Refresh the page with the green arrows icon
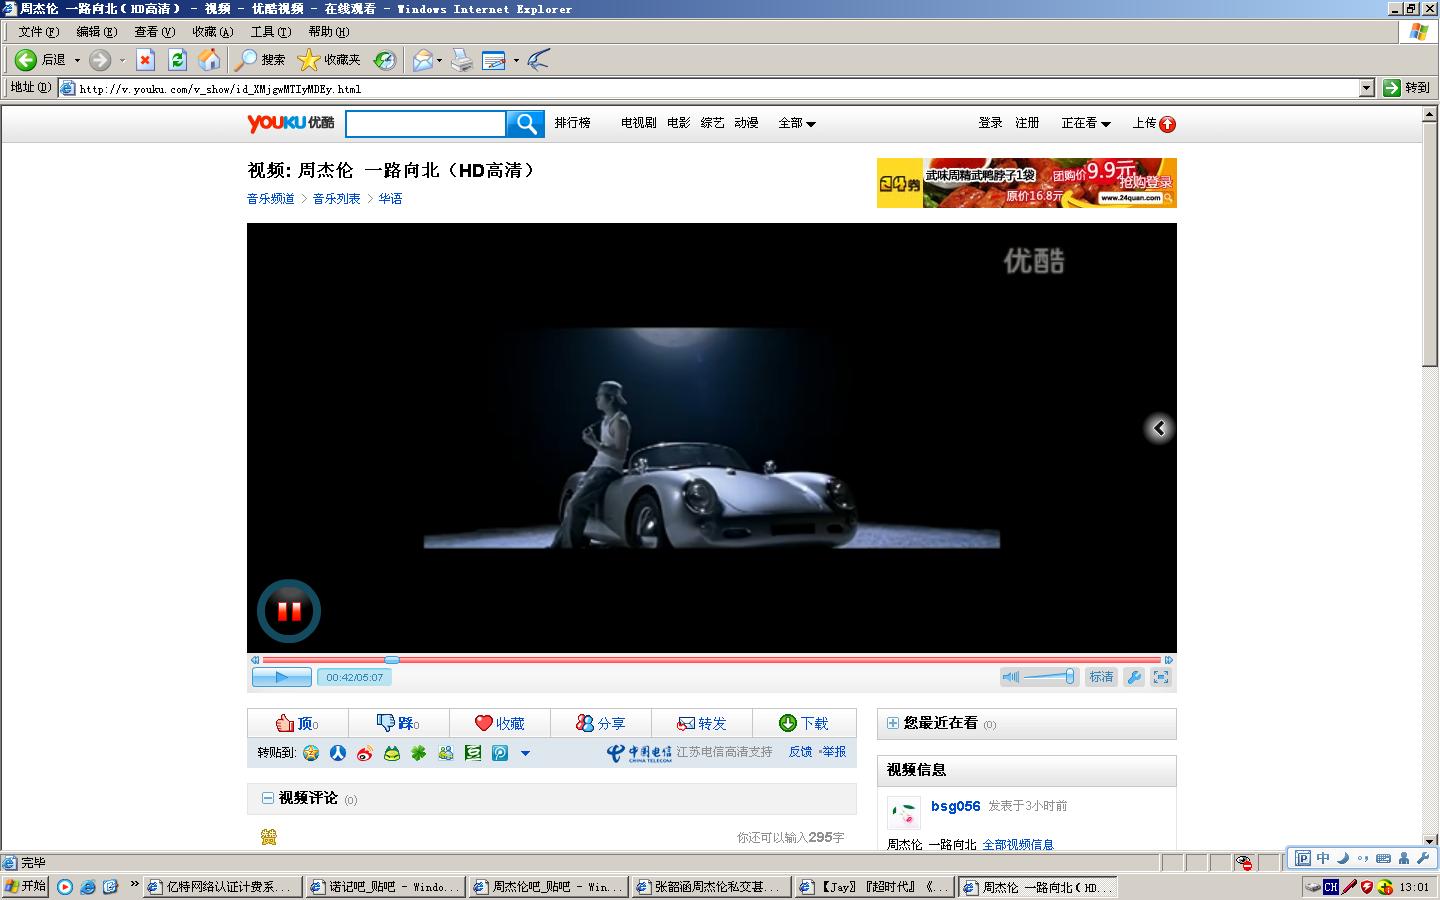 [x=177, y=60]
